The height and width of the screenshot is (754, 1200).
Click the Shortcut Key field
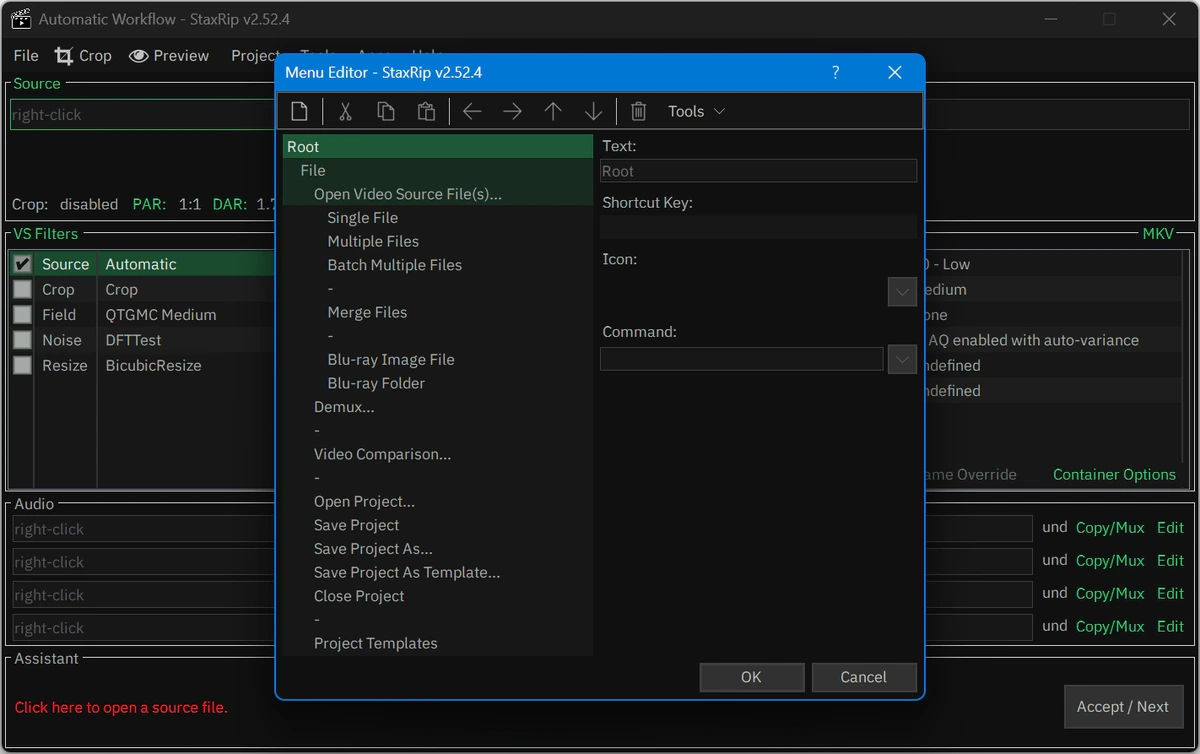click(x=758, y=227)
